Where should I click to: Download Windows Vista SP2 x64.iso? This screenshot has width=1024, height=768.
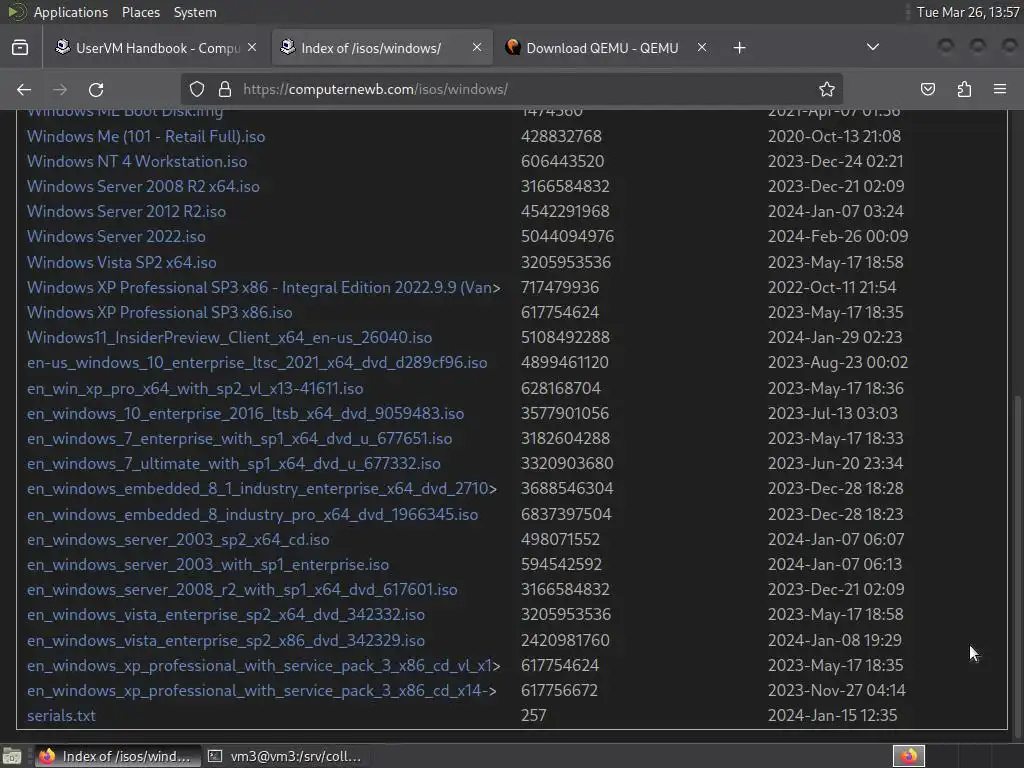point(121,263)
